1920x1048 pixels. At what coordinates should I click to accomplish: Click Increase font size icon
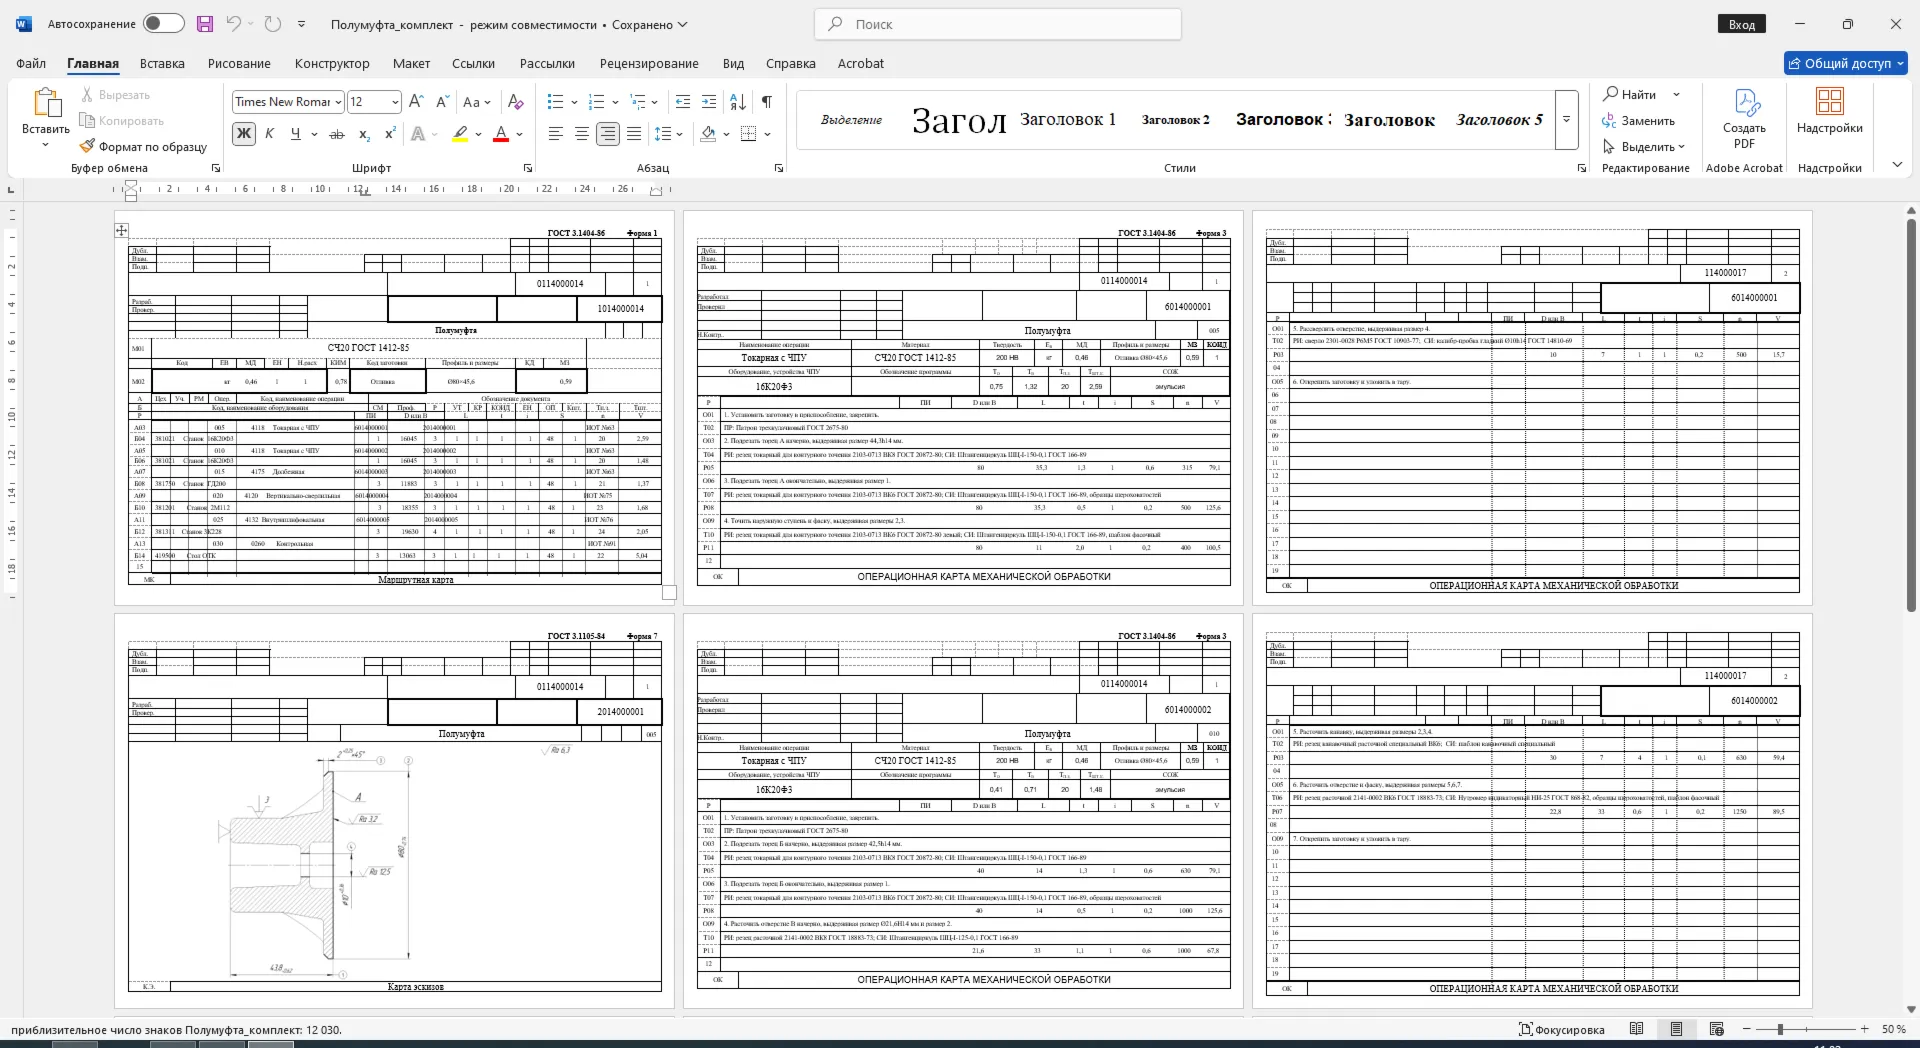pos(417,102)
